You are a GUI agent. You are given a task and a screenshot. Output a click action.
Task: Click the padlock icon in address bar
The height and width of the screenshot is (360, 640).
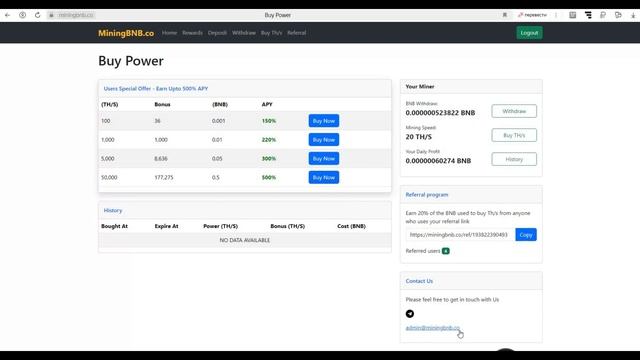51,15
